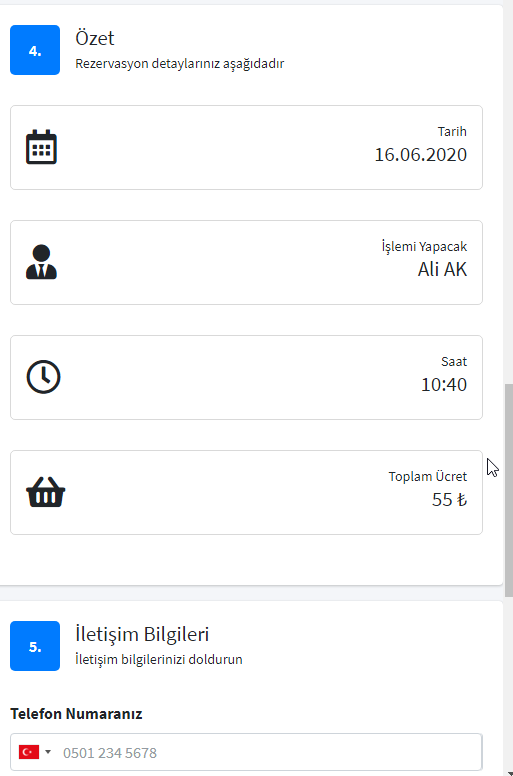
Task: Click the scrollbar down arrow
Action: pyautogui.click(x=509, y=773)
